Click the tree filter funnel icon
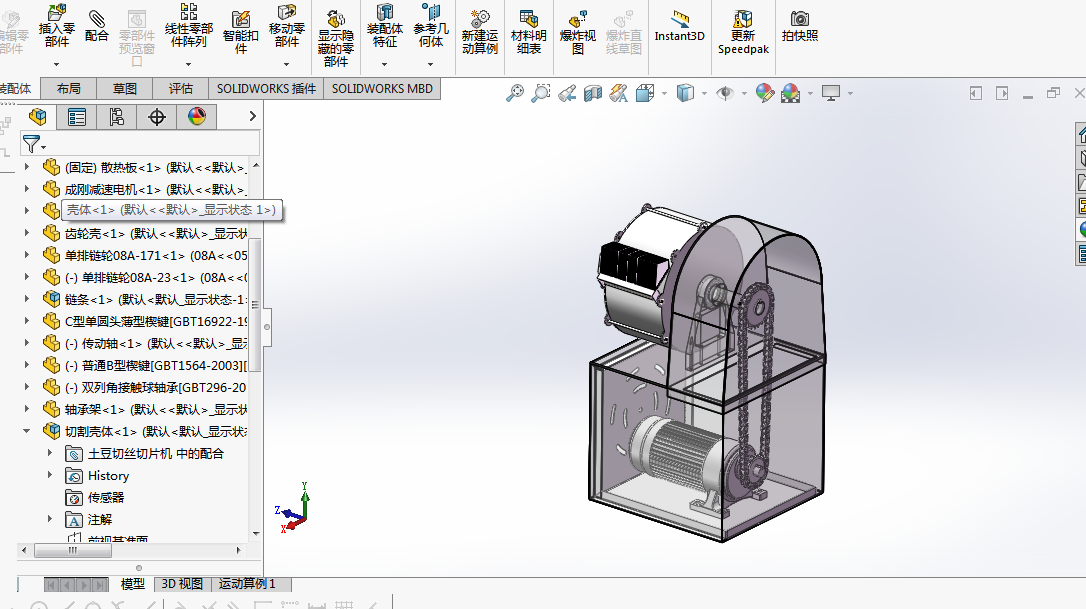Screen dimensions: 1086x609 point(31,144)
